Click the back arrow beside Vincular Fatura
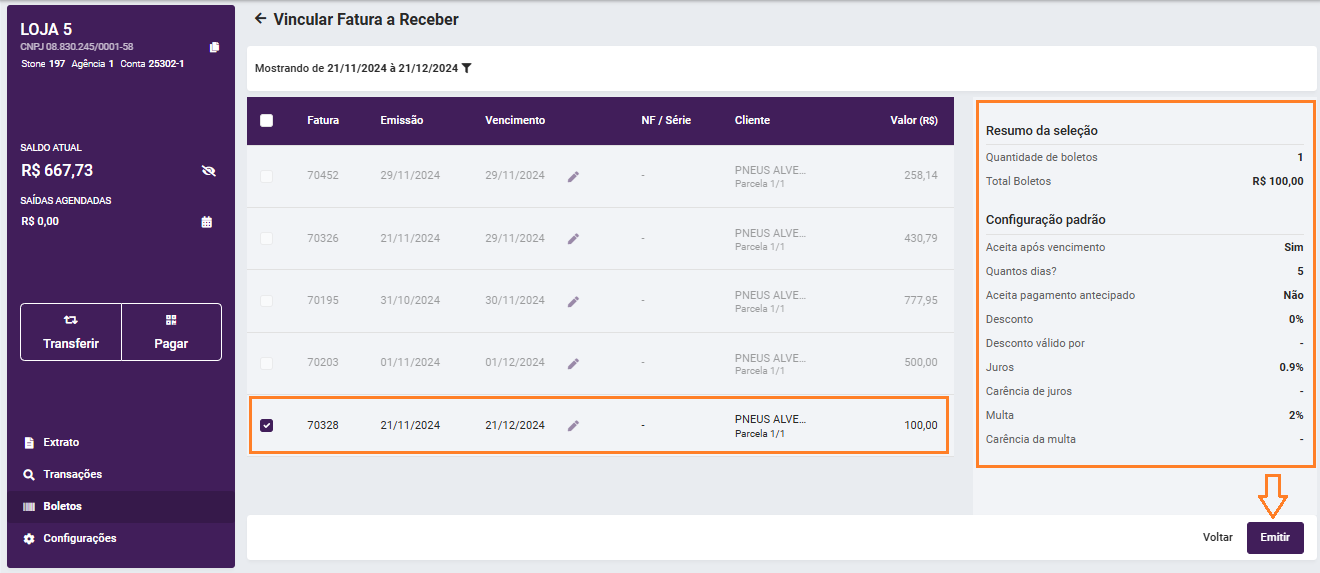This screenshot has height=573, width=1320. click(261, 19)
